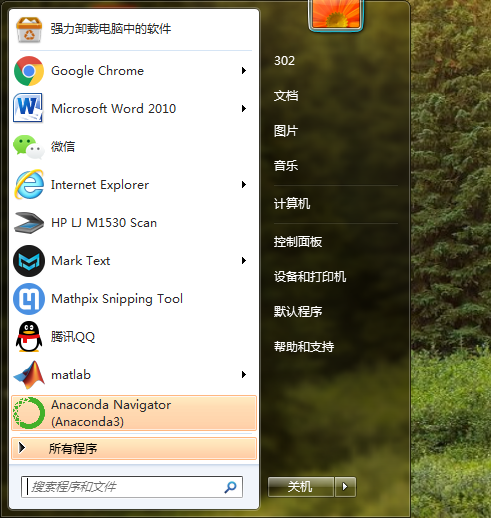
Task: Expand Mark Text jump list arrow
Action: tap(244, 261)
